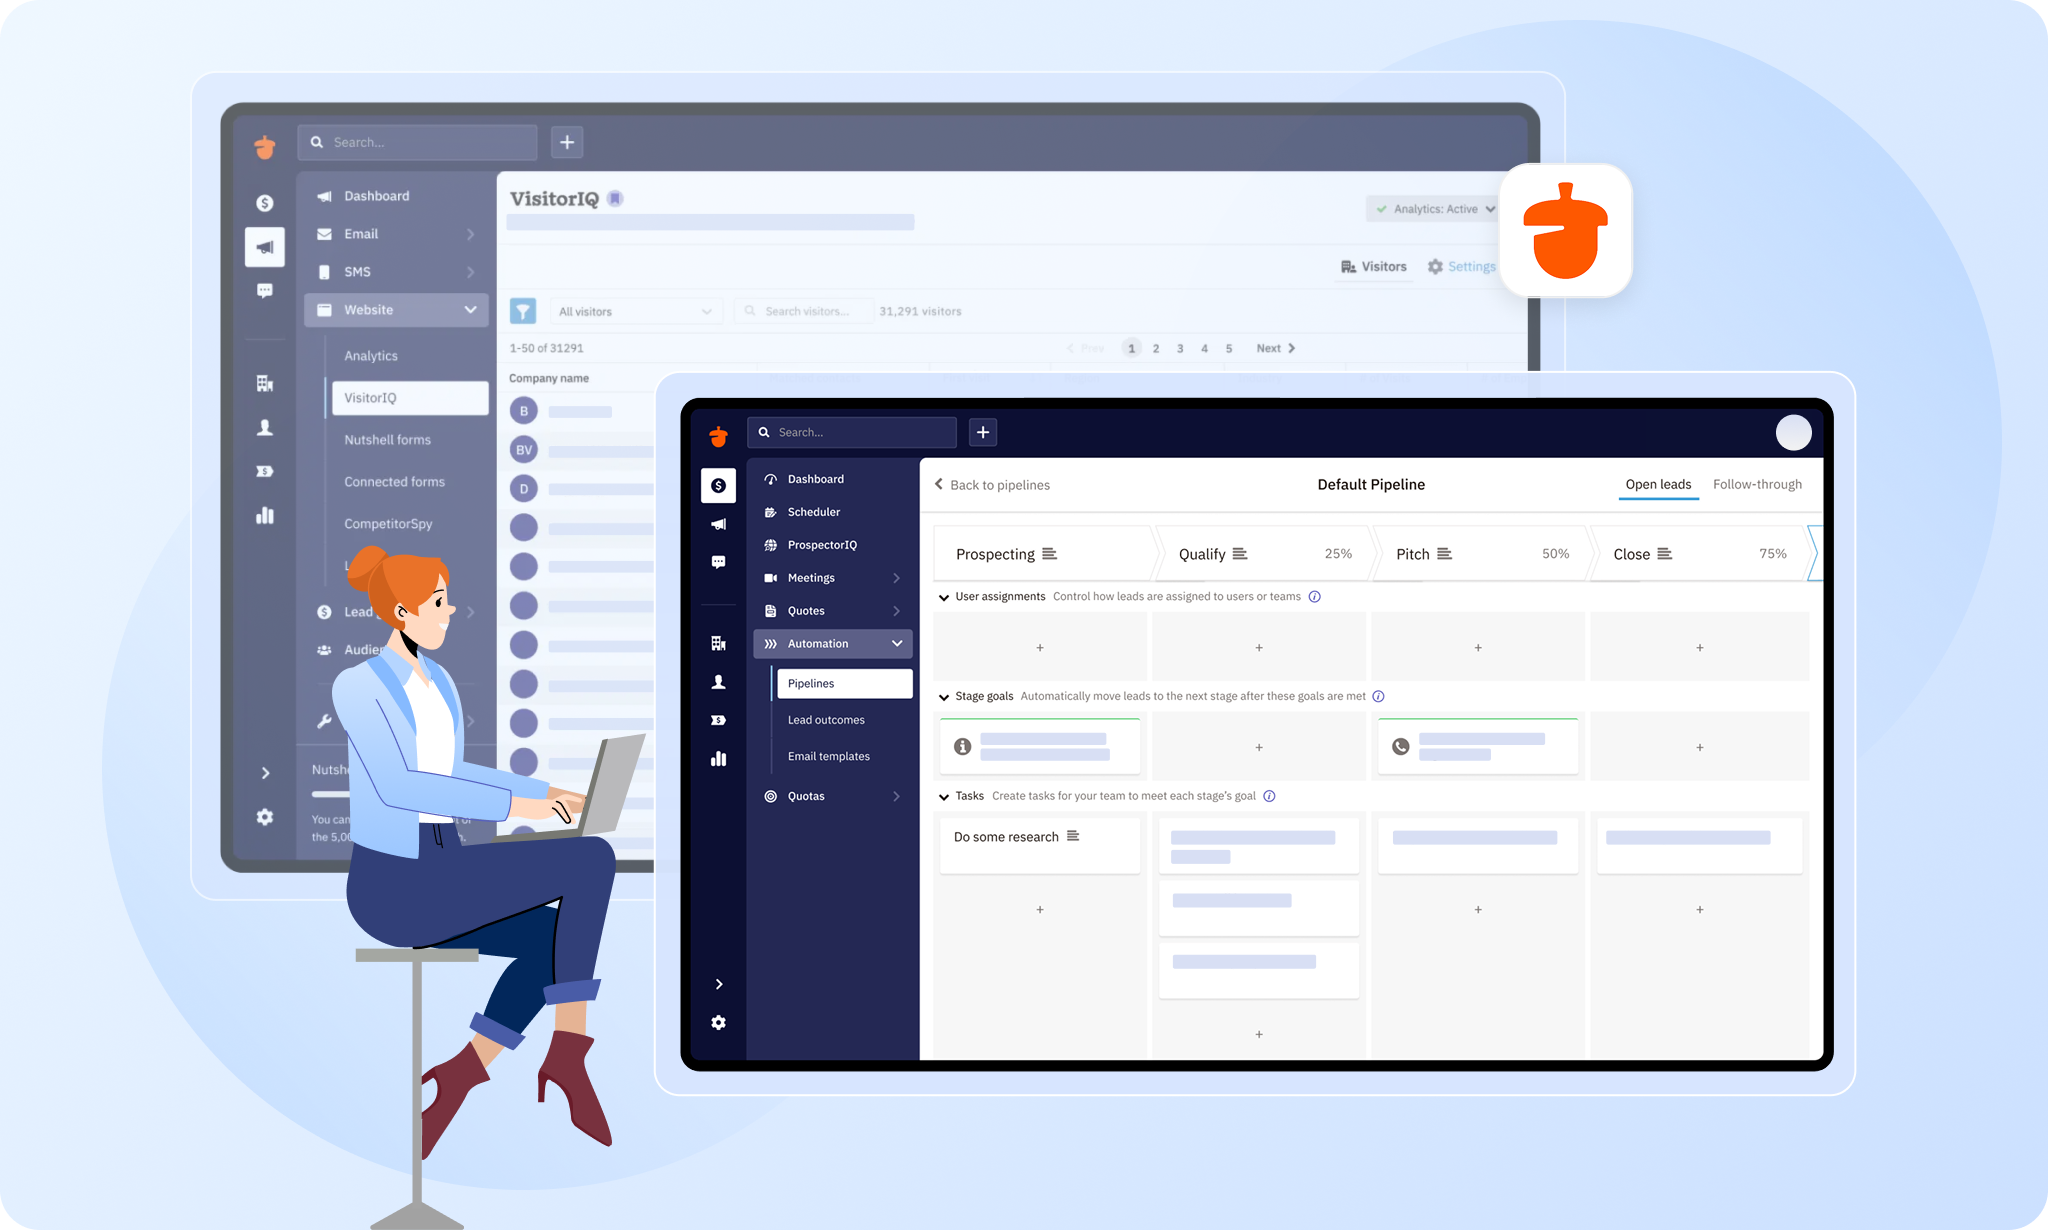The width and height of the screenshot is (2048, 1230).
Task: Go to page 2 of the visitors list
Action: [1156, 348]
